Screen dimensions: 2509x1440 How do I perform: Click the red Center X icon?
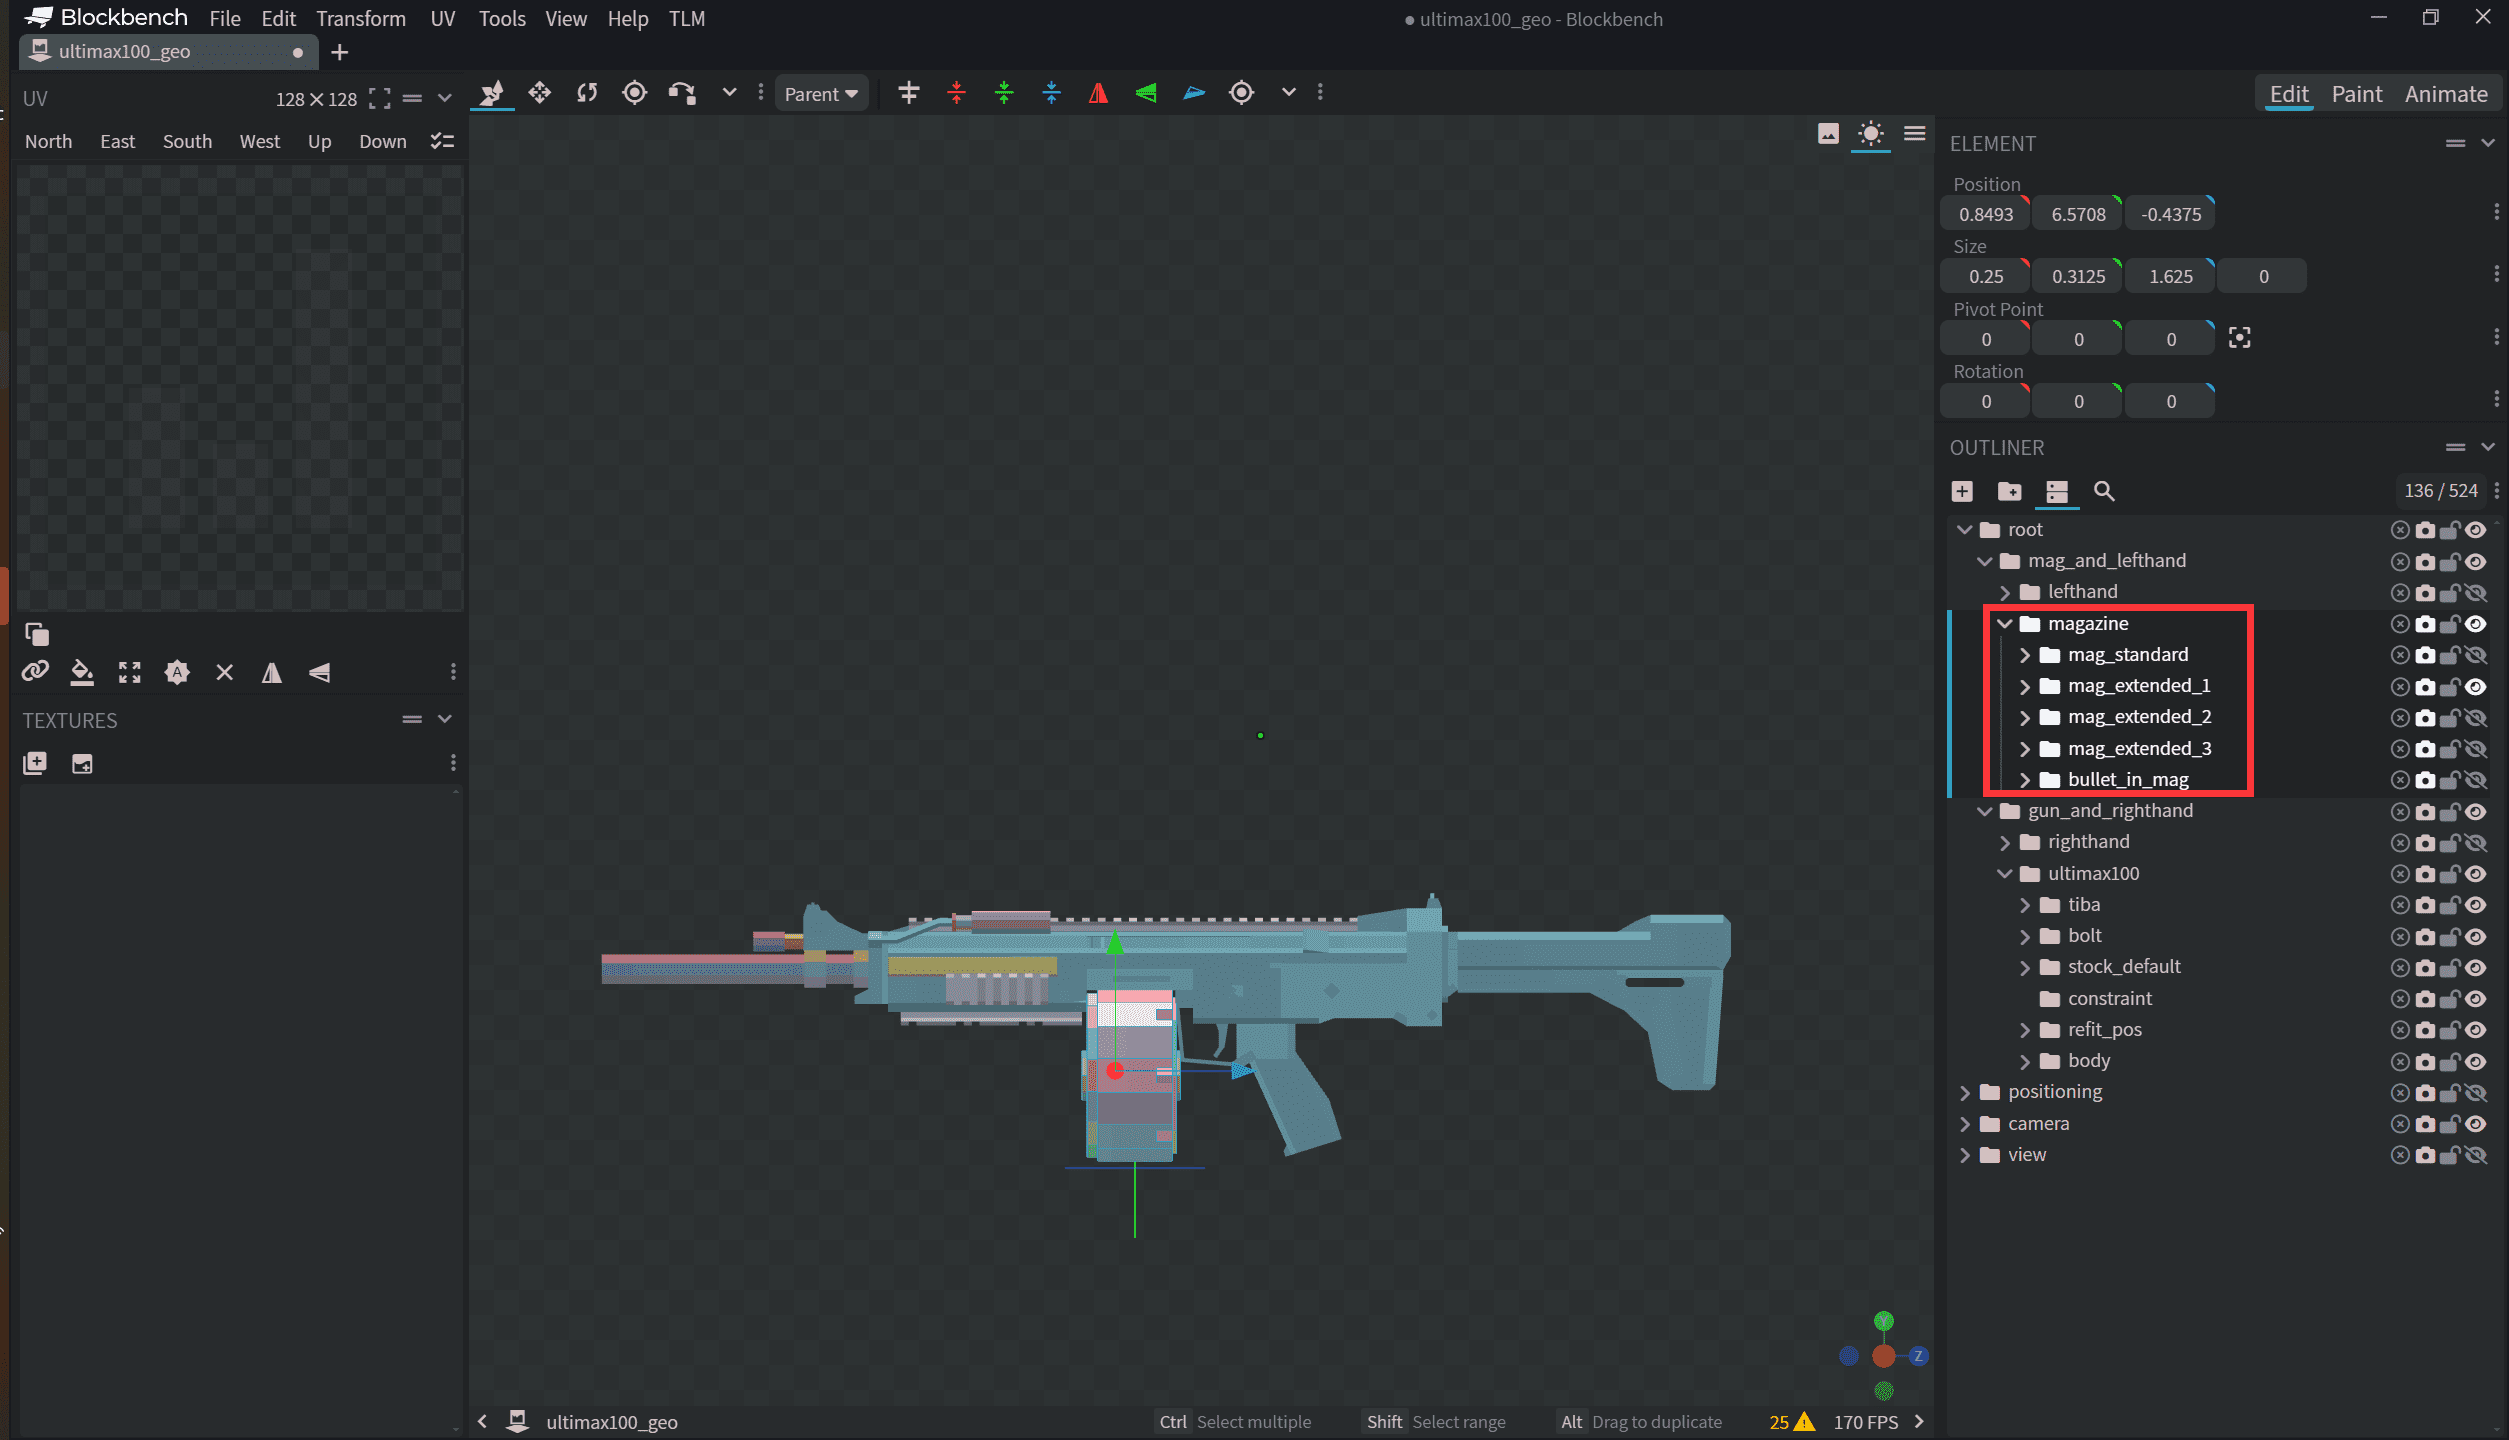[956, 93]
